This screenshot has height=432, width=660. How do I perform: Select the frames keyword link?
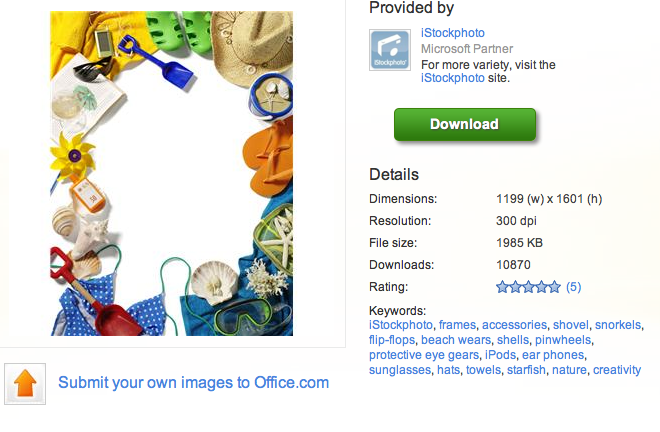[457, 325]
